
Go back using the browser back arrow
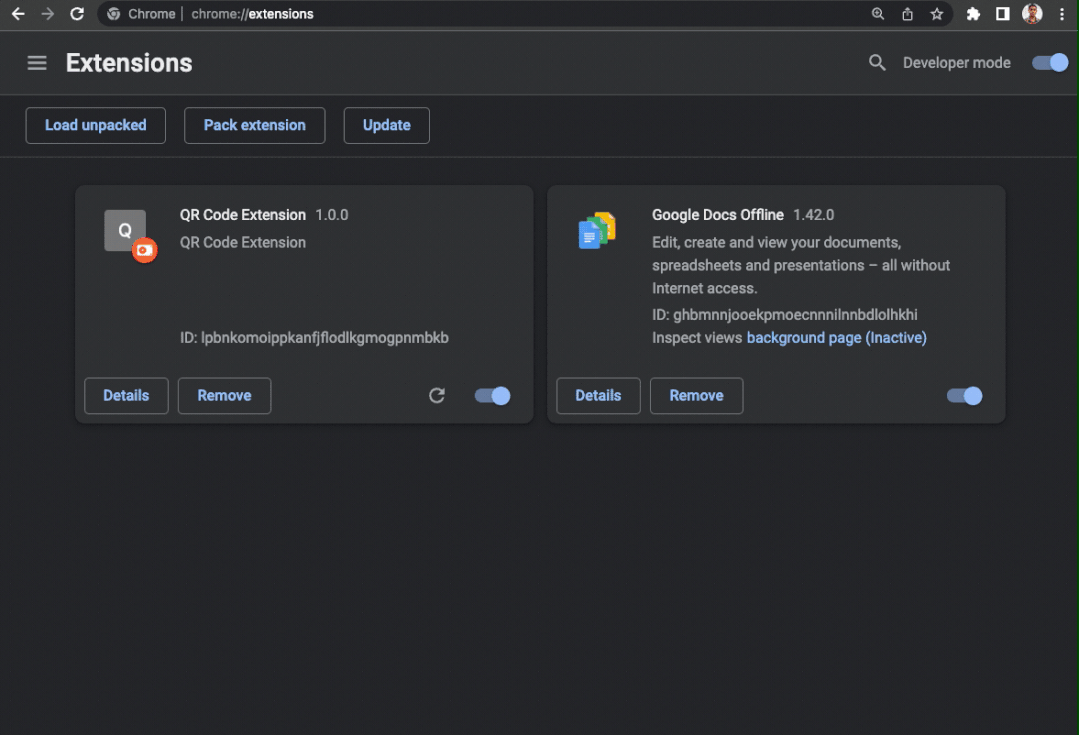coord(18,14)
